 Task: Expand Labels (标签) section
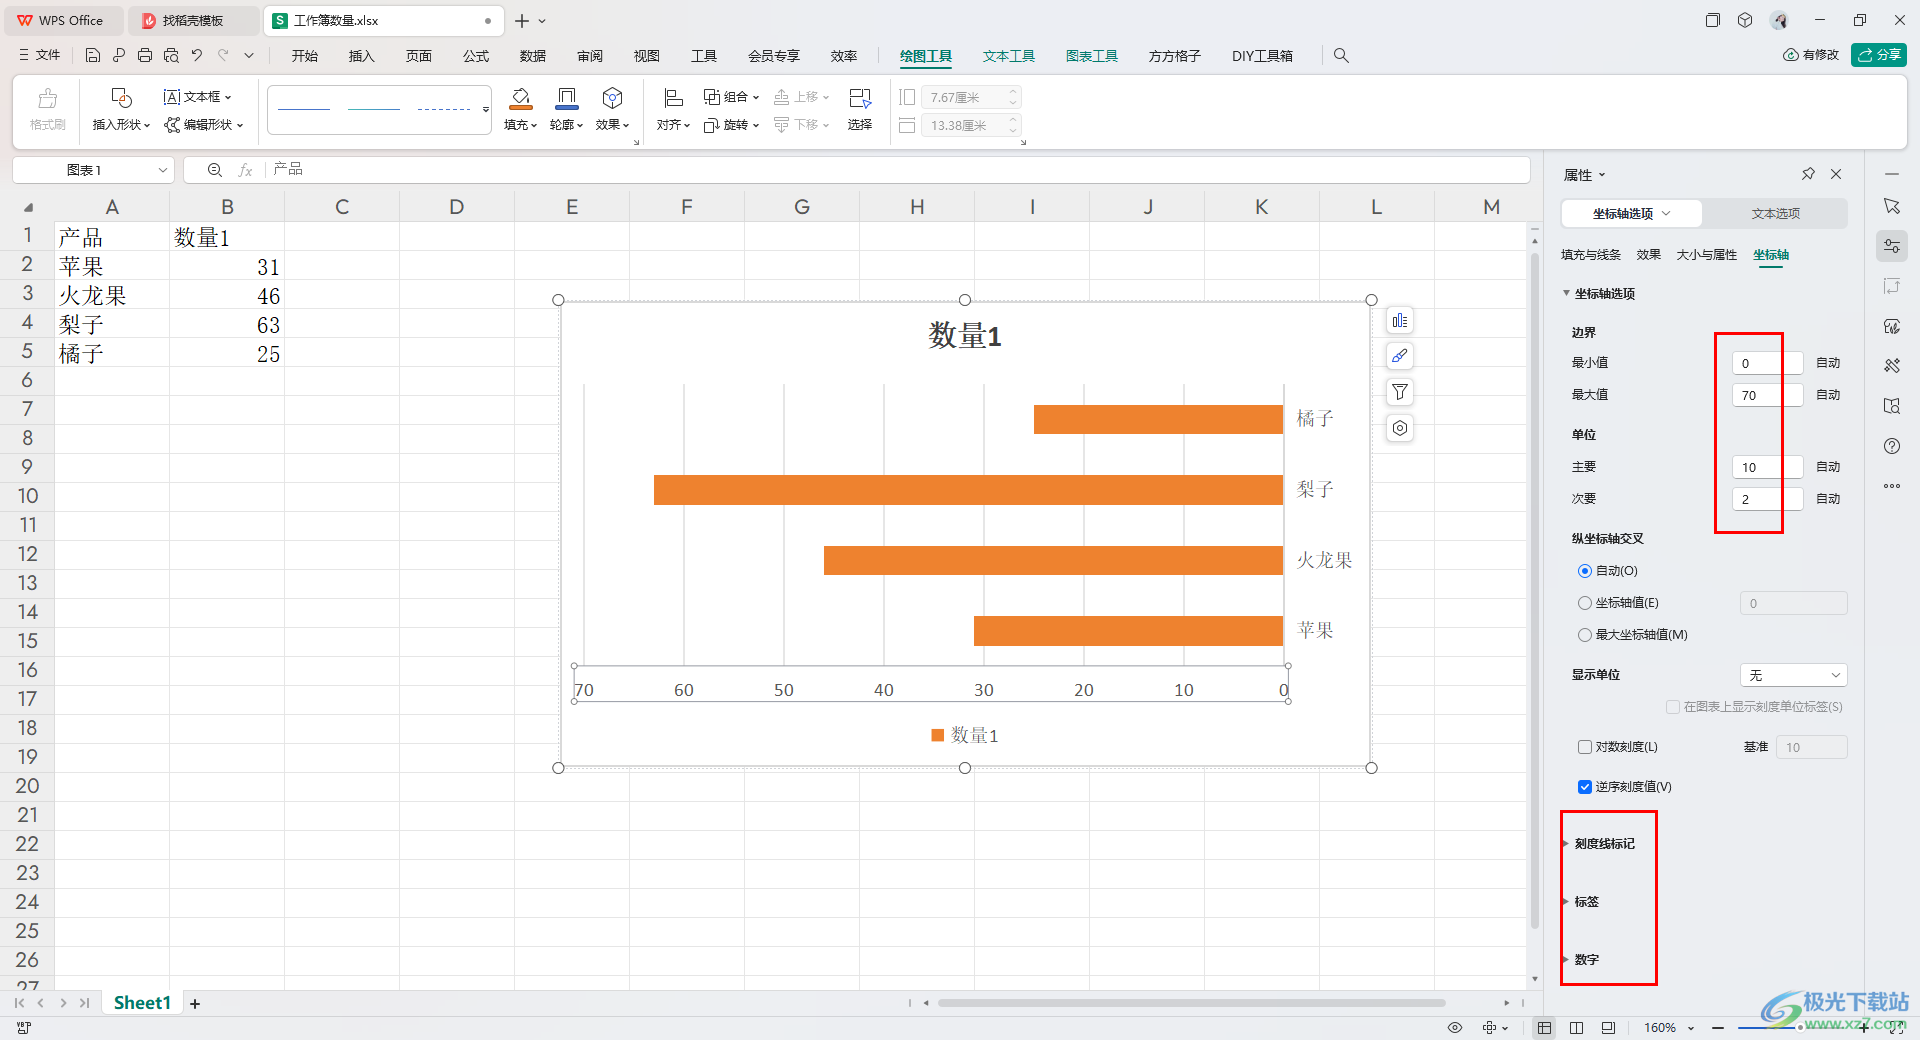click(x=1586, y=902)
